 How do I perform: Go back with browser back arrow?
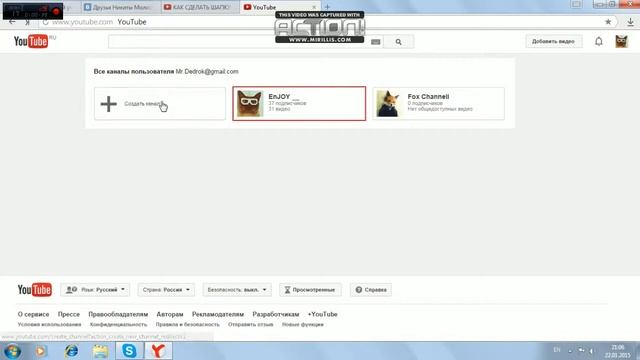[12, 22]
